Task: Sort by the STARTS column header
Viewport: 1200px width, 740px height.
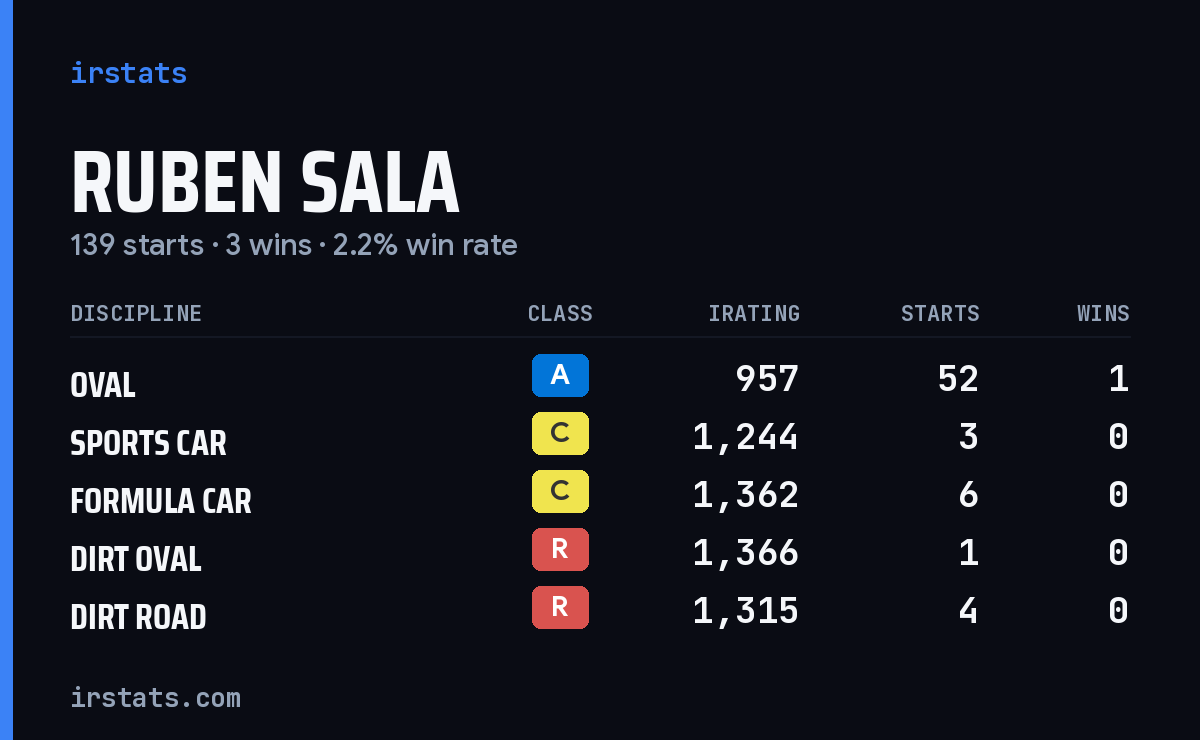Action: coord(940,313)
